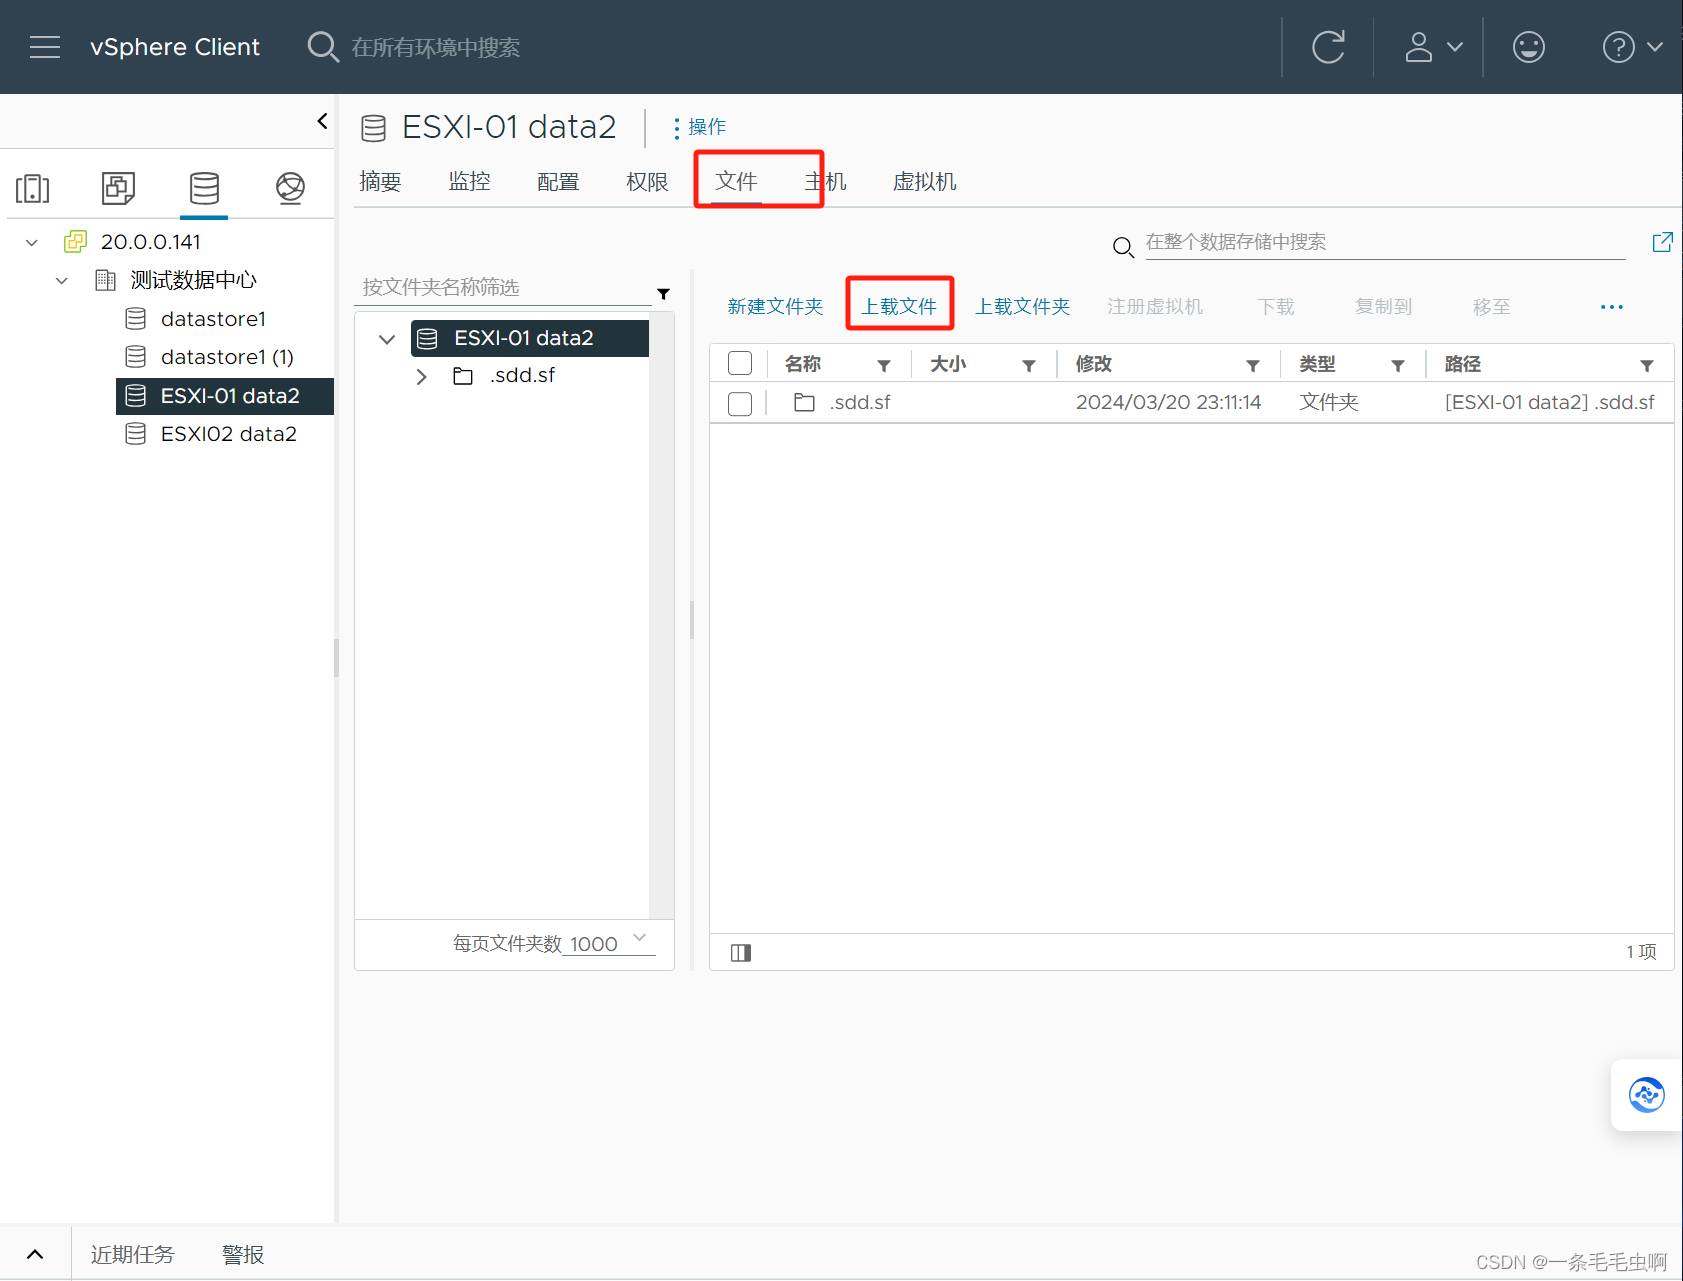Switch to the 监控 tab
Viewport: 1683px width, 1281px height.
click(x=469, y=182)
